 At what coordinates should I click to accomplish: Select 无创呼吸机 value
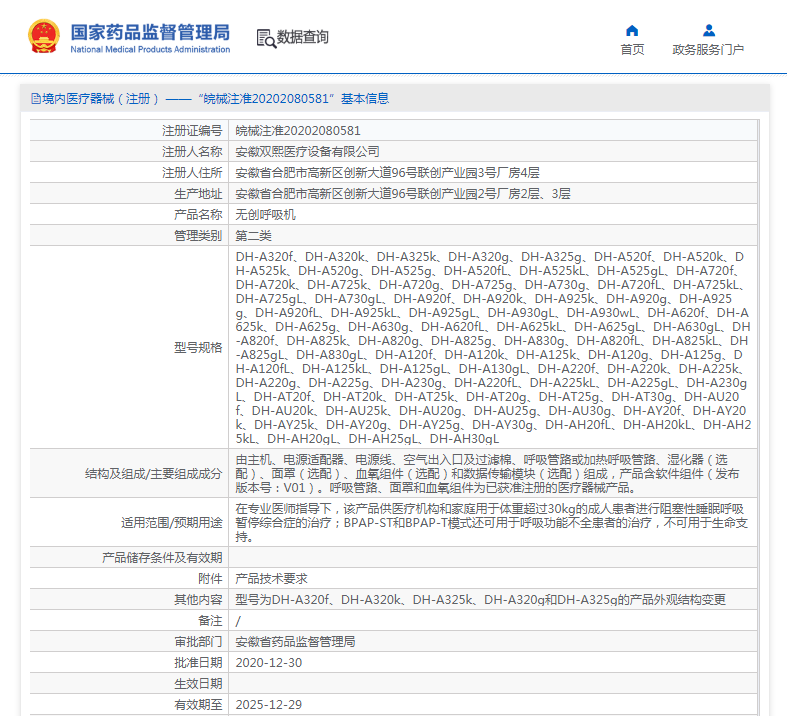point(266,215)
